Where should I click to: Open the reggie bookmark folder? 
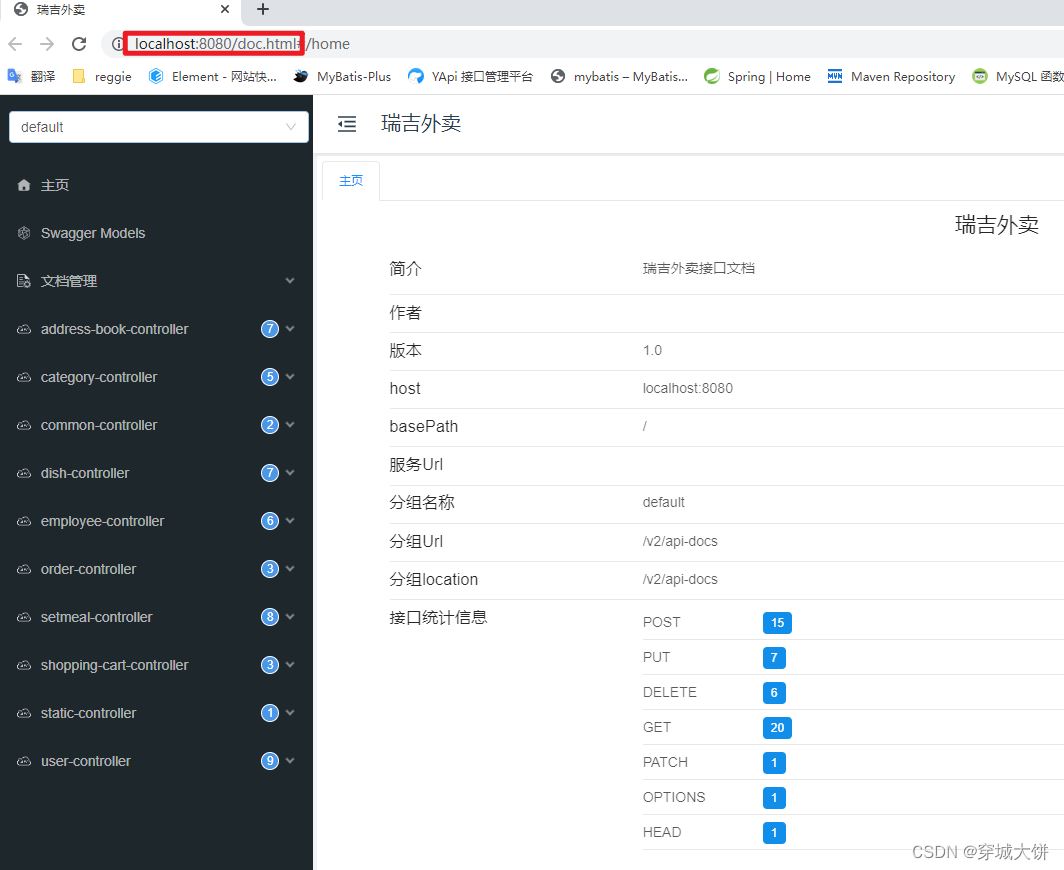pyautogui.click(x=102, y=77)
